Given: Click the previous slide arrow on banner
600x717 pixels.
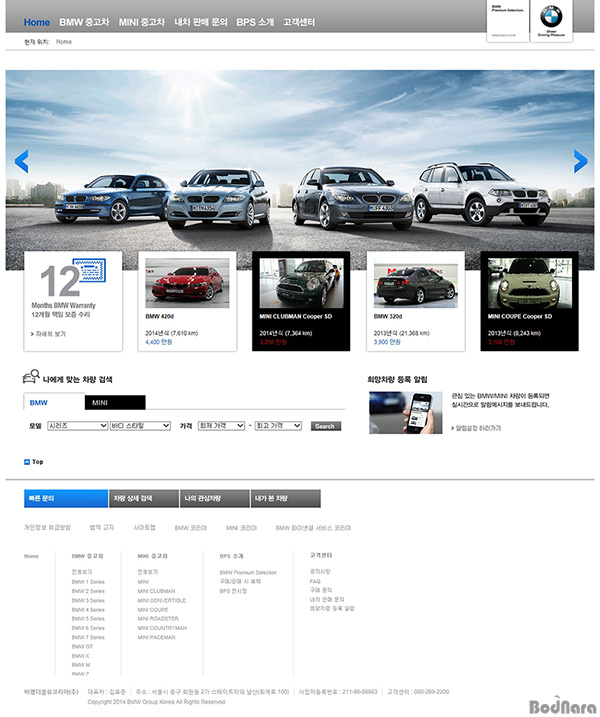Looking at the screenshot, I should pyautogui.click(x=21, y=161).
